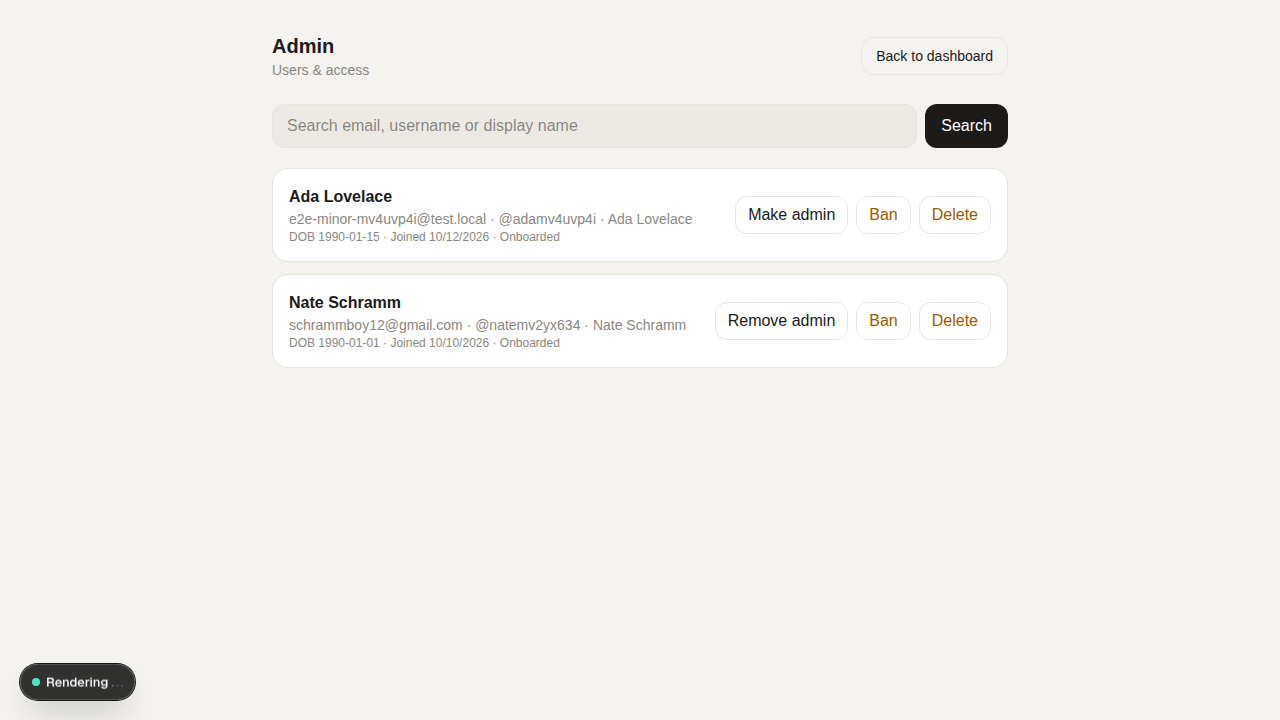Click email e2e-minor-mv4uvp4i@test.local line
1280x720 pixels.
(x=490, y=219)
